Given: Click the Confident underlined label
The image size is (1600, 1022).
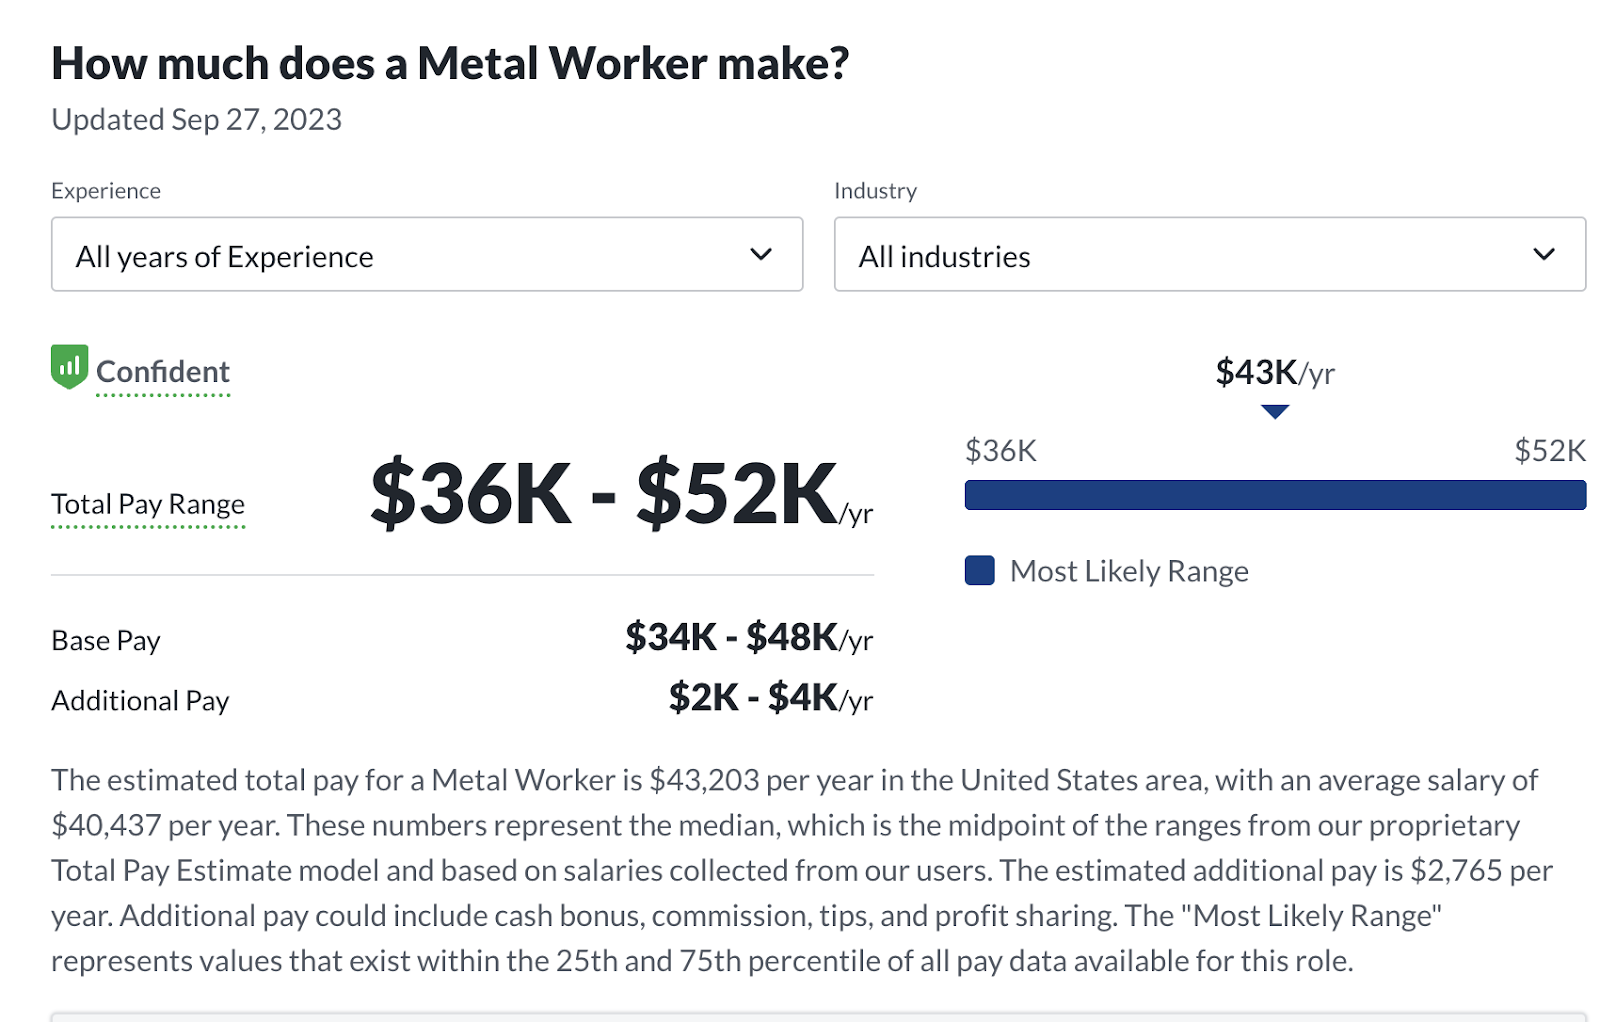Looking at the screenshot, I should click(x=163, y=372).
